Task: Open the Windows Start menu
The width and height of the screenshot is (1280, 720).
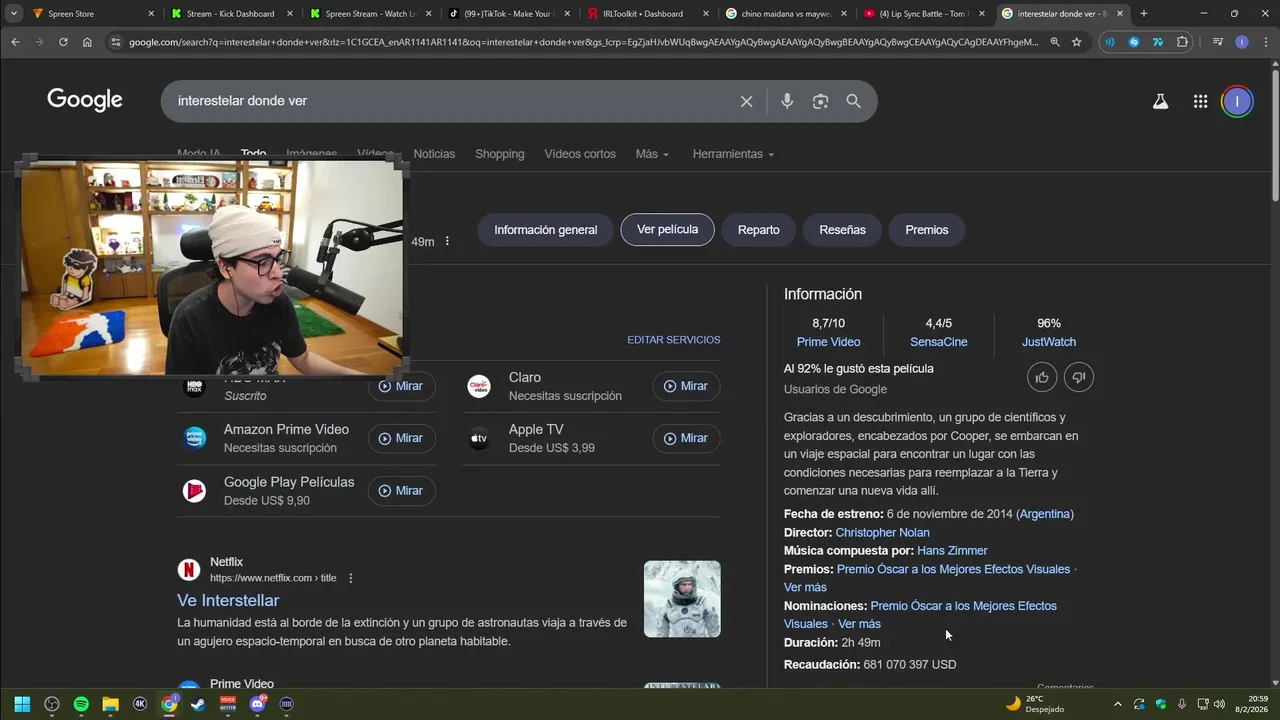Action: point(22,704)
